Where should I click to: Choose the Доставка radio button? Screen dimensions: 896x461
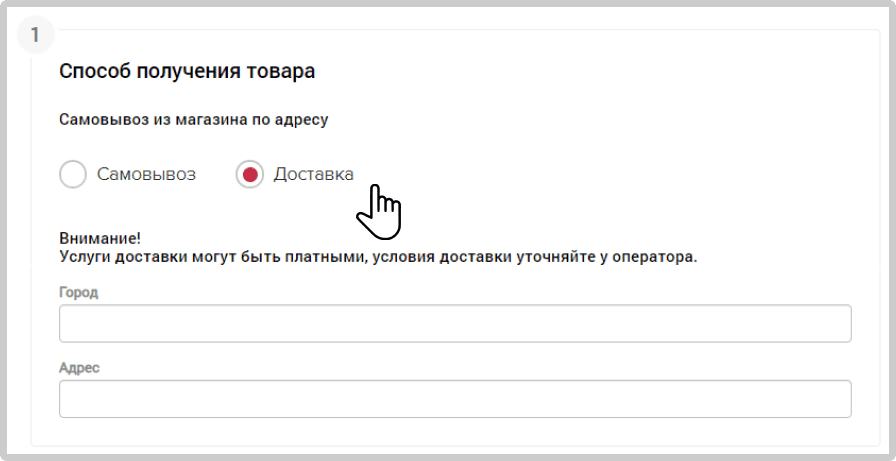pos(250,174)
